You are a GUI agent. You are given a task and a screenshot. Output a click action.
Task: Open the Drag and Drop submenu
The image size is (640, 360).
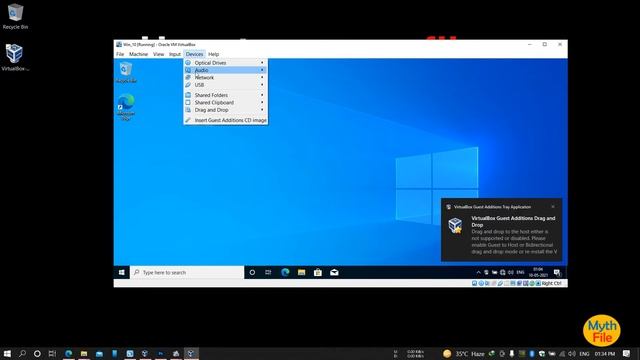(225, 110)
